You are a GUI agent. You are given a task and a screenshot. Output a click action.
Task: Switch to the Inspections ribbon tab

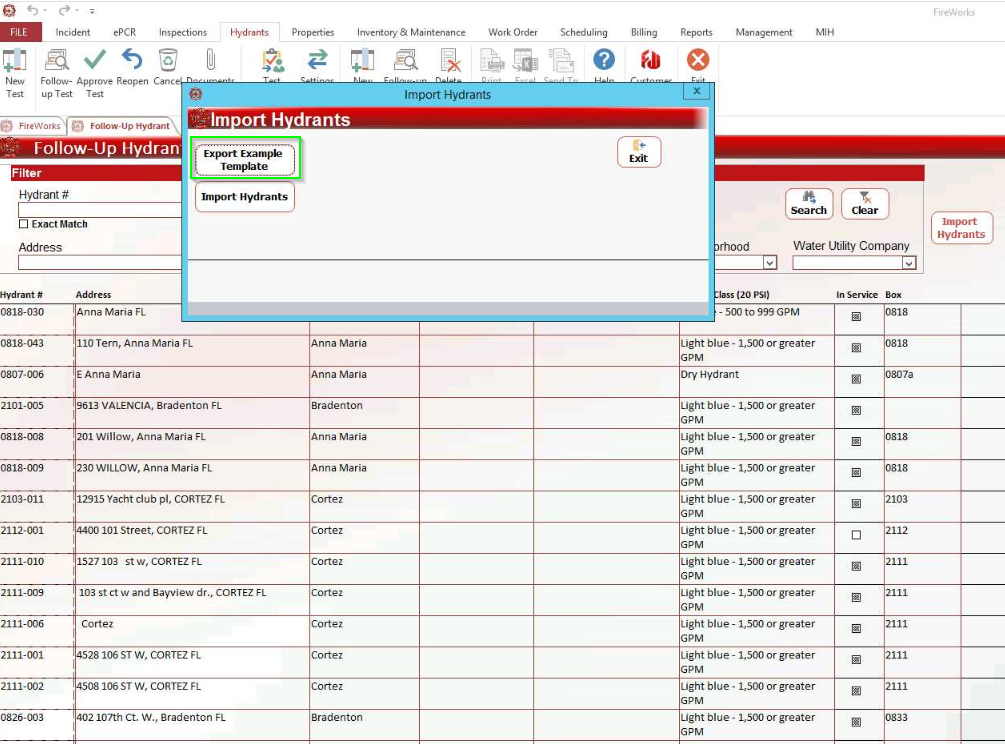point(182,32)
